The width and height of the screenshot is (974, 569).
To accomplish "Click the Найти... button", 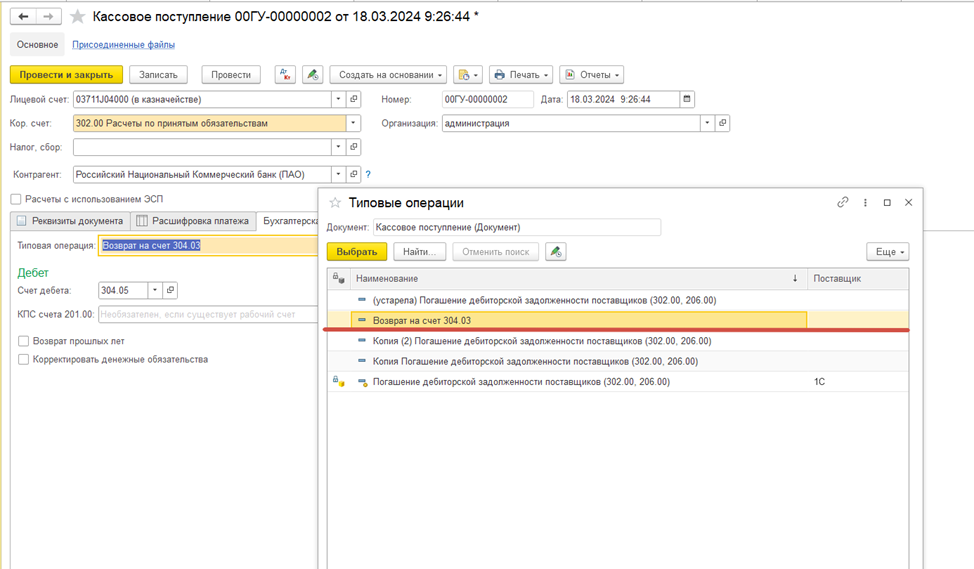I will (419, 252).
